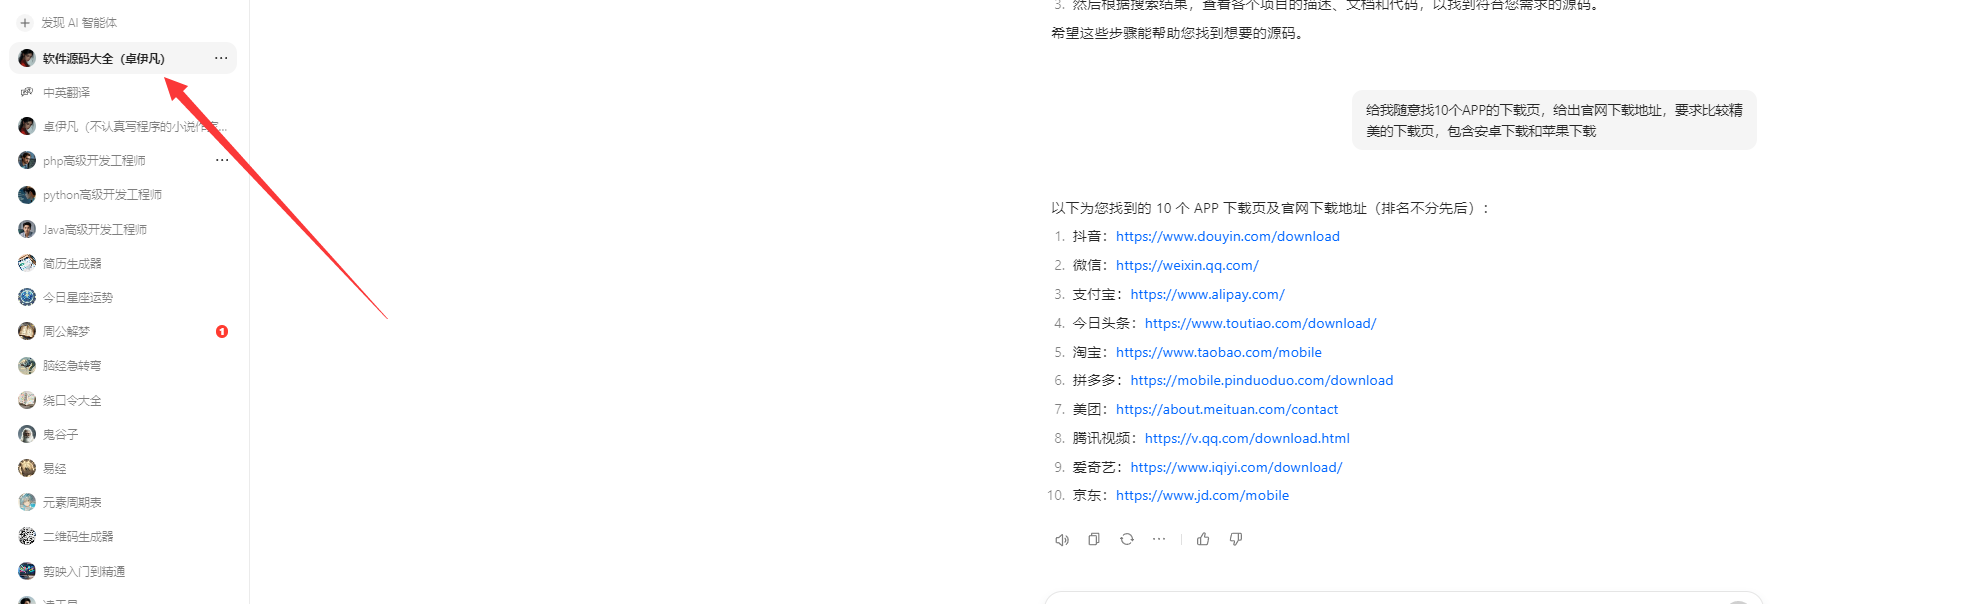Image resolution: width=1985 pixels, height=604 pixels.
Task: Click the user message bubble about 10个APP
Action: (x=1554, y=120)
